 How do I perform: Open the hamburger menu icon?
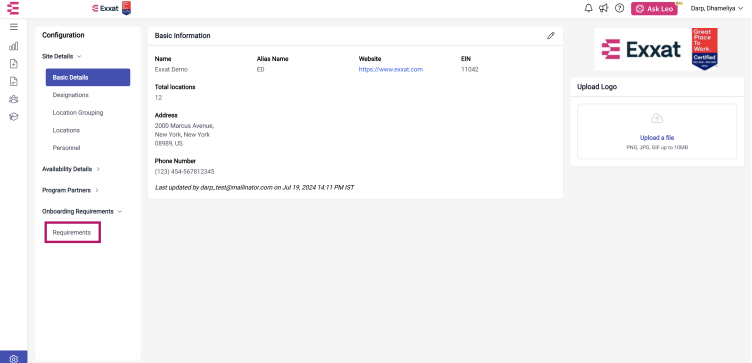click(13, 27)
